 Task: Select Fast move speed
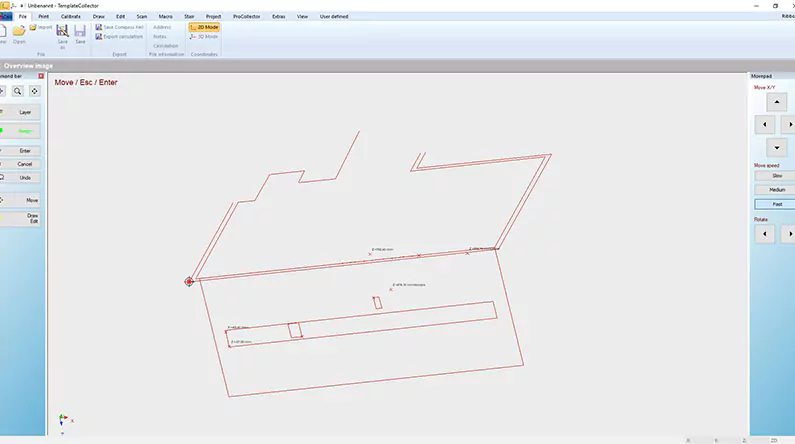tap(776, 204)
